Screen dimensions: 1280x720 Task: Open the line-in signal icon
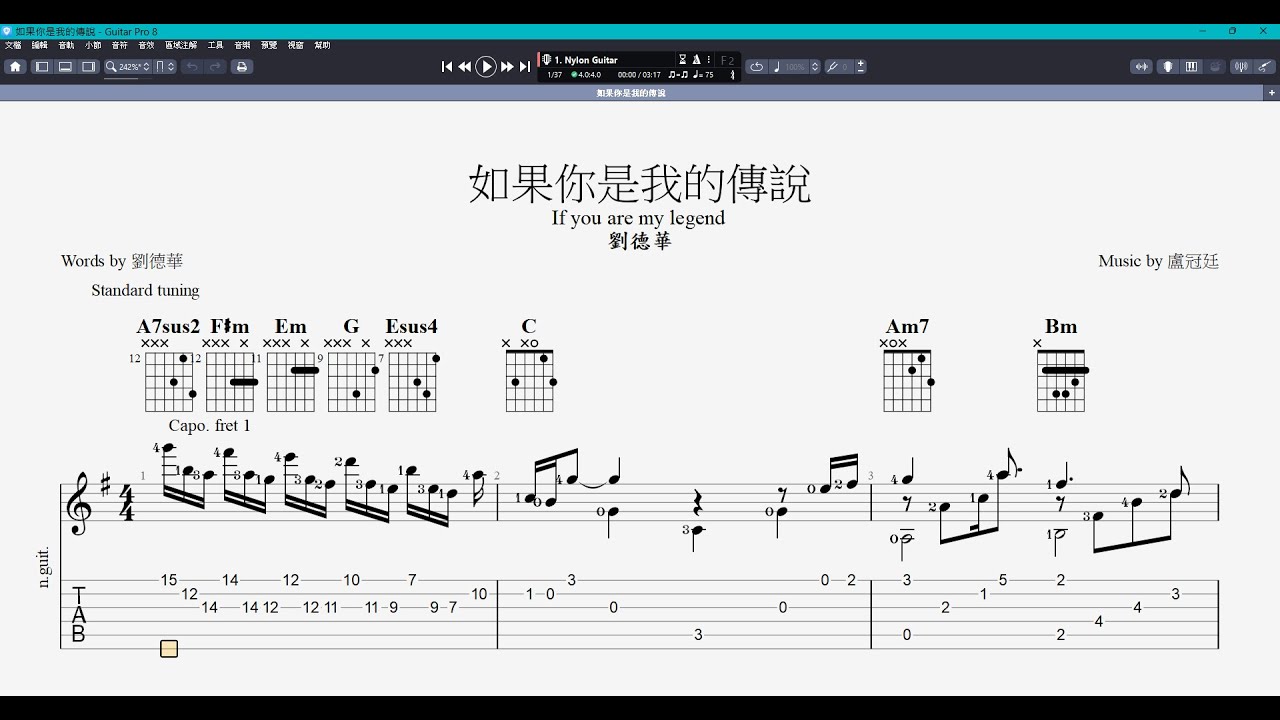click(1141, 67)
